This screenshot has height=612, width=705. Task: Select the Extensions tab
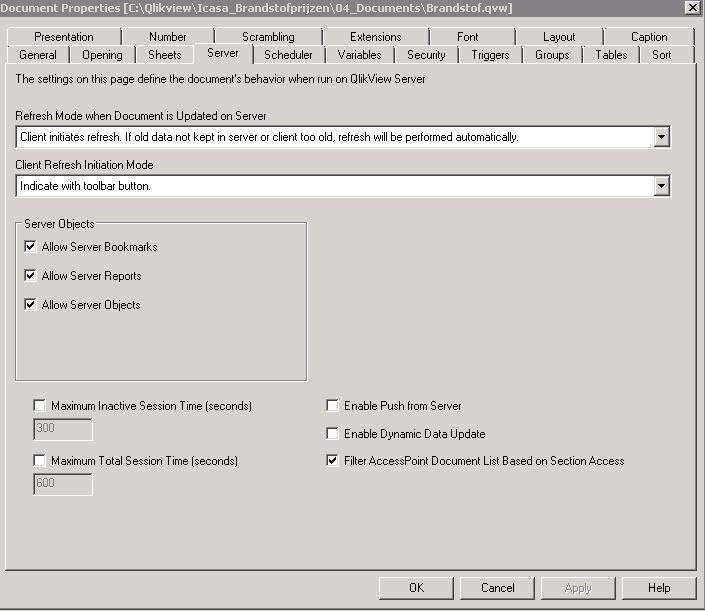point(376,36)
